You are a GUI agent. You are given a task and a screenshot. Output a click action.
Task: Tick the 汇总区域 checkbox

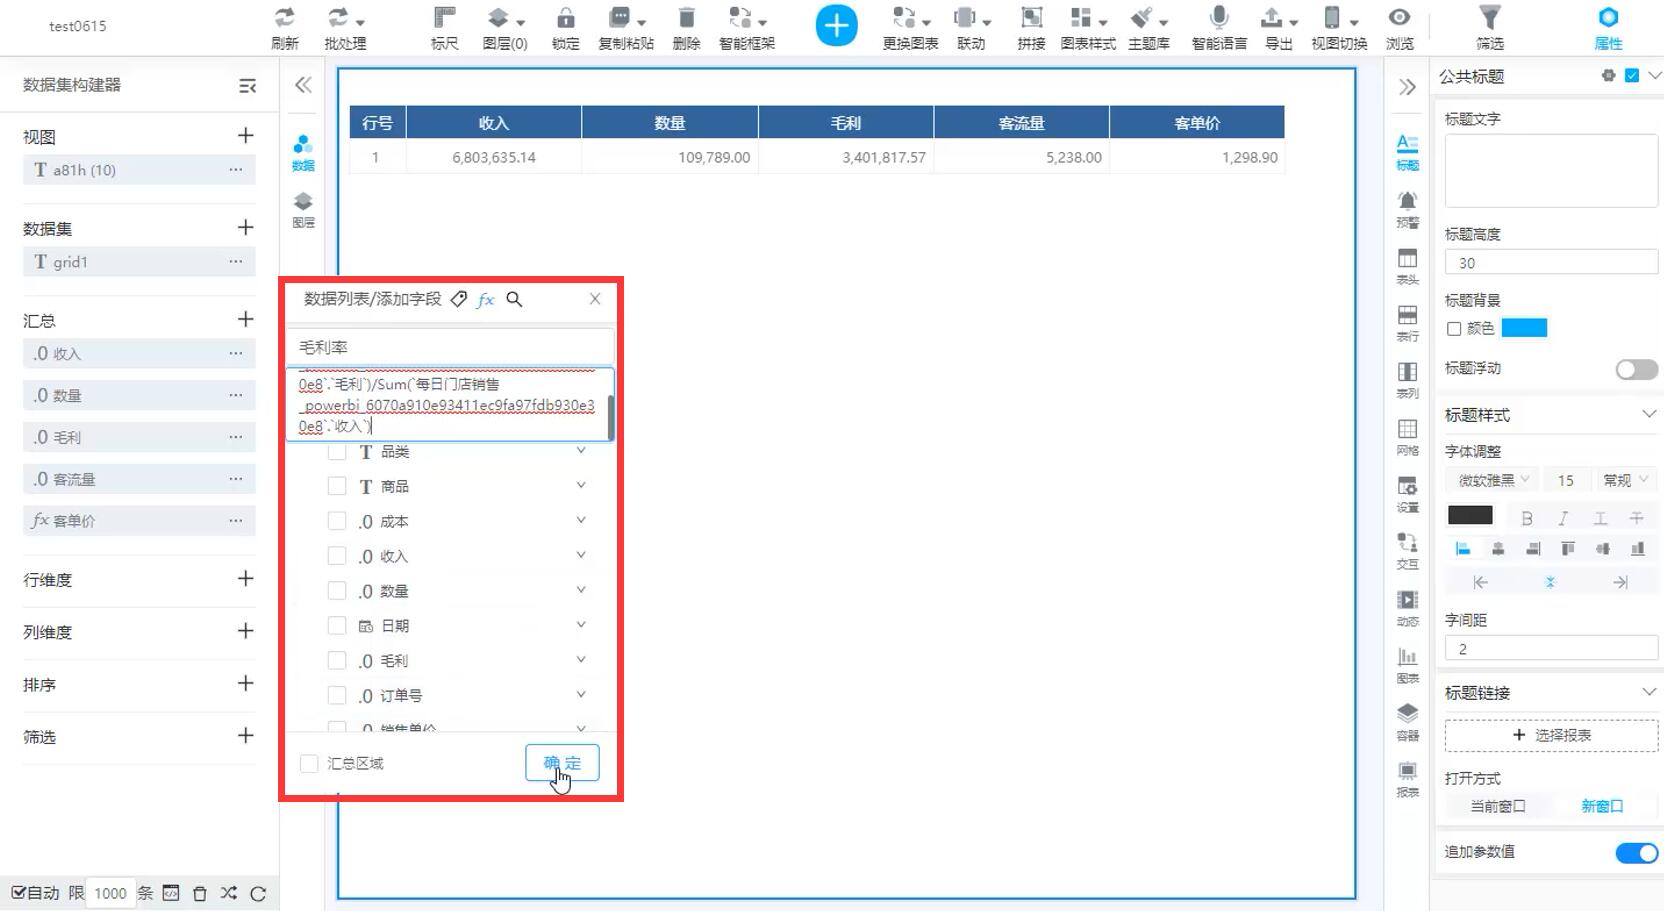309,763
